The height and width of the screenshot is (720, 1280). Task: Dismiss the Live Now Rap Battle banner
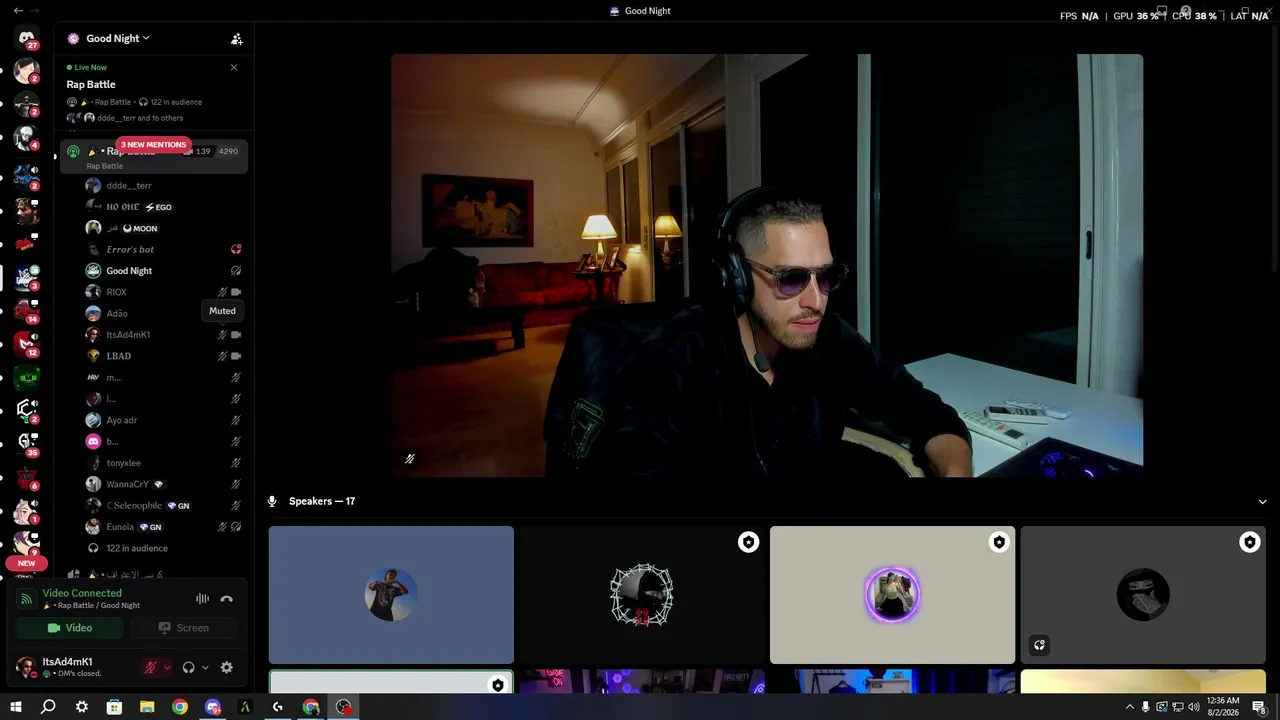[234, 68]
